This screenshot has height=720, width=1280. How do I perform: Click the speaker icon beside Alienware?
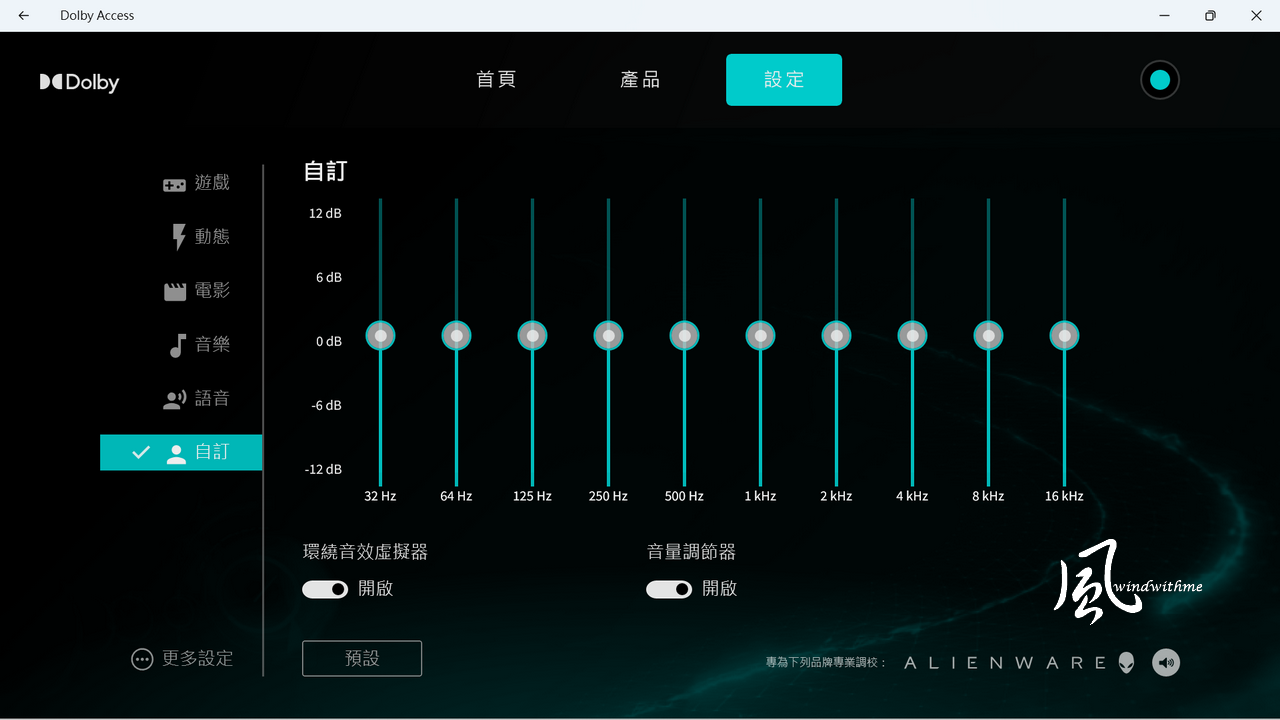(1166, 662)
